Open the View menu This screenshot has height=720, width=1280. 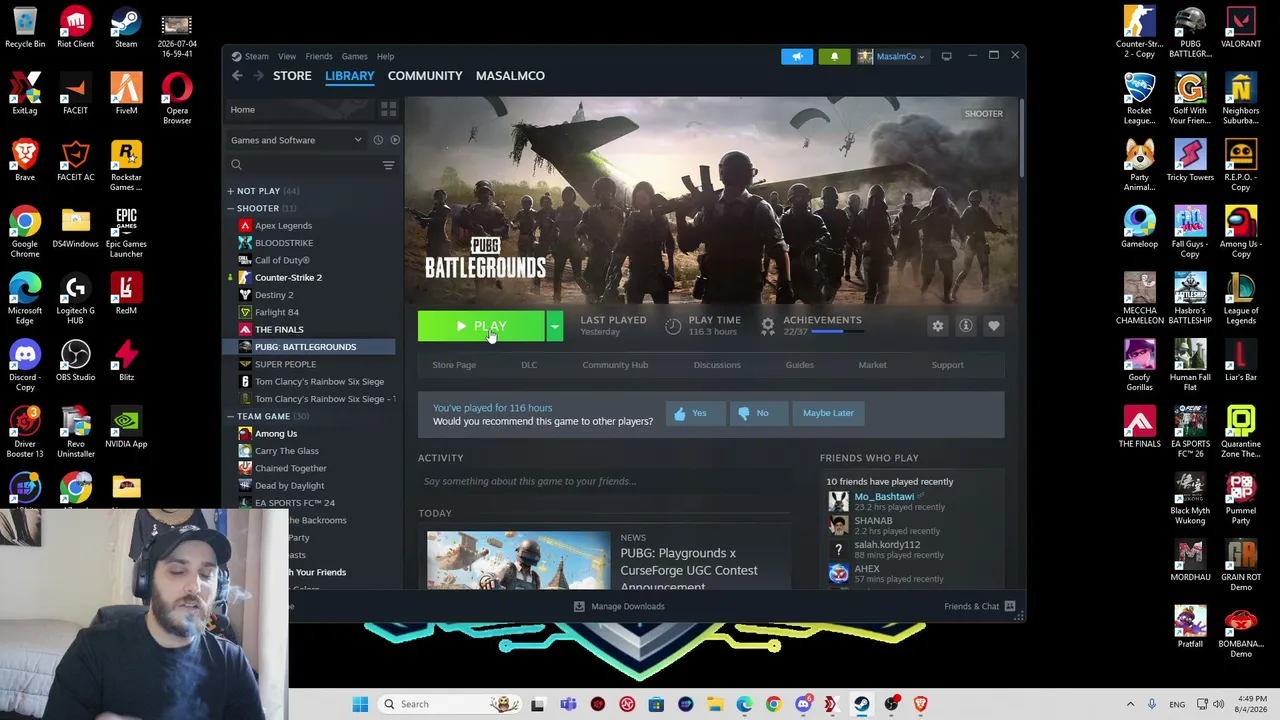coord(287,56)
